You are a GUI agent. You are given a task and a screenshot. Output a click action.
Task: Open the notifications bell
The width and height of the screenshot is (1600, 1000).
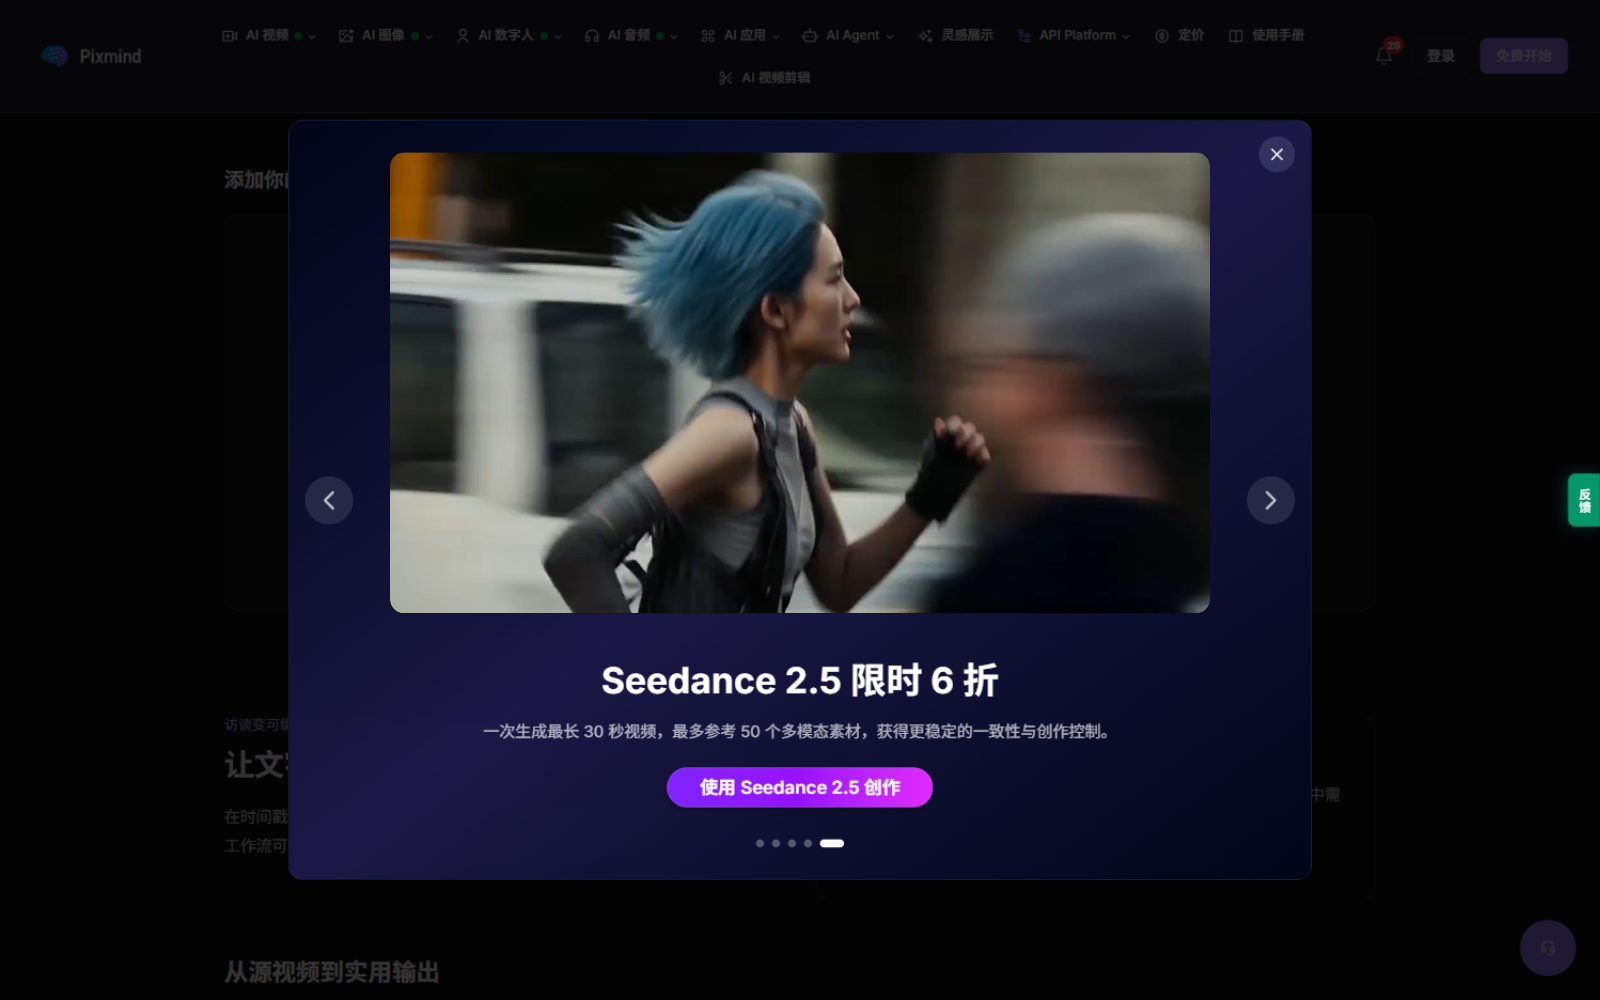coord(1384,56)
